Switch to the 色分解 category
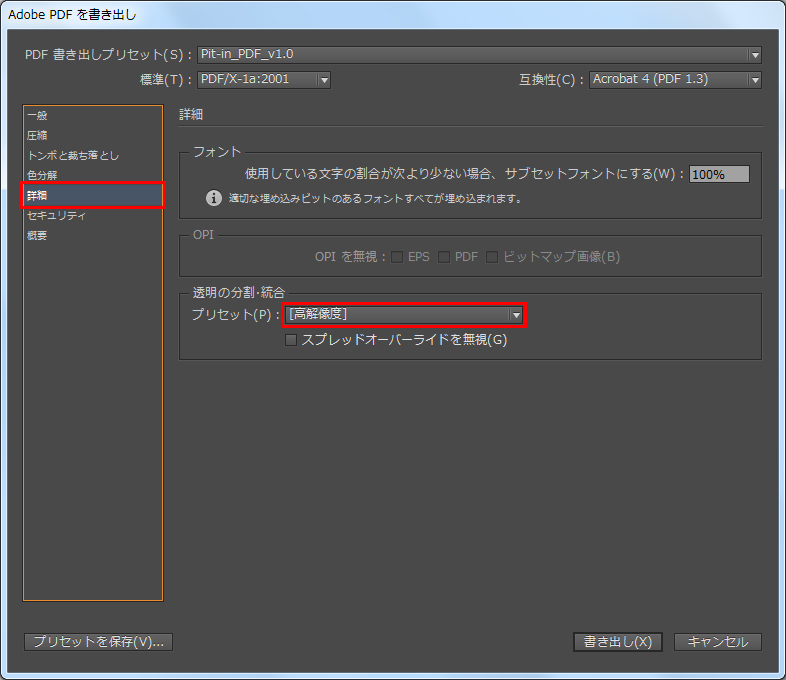The width and height of the screenshot is (786, 680). tap(42, 176)
